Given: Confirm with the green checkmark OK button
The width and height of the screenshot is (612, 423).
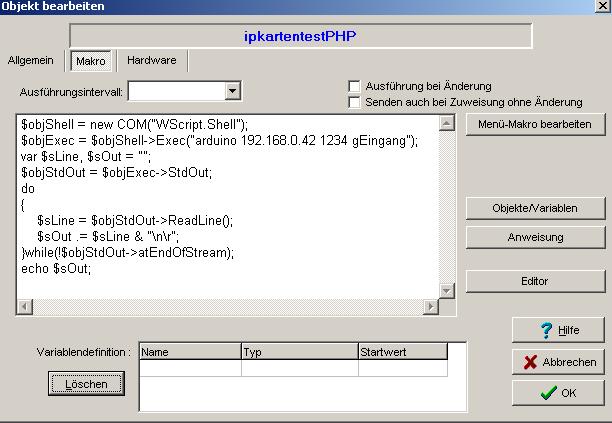Looking at the screenshot, I should (558, 393).
